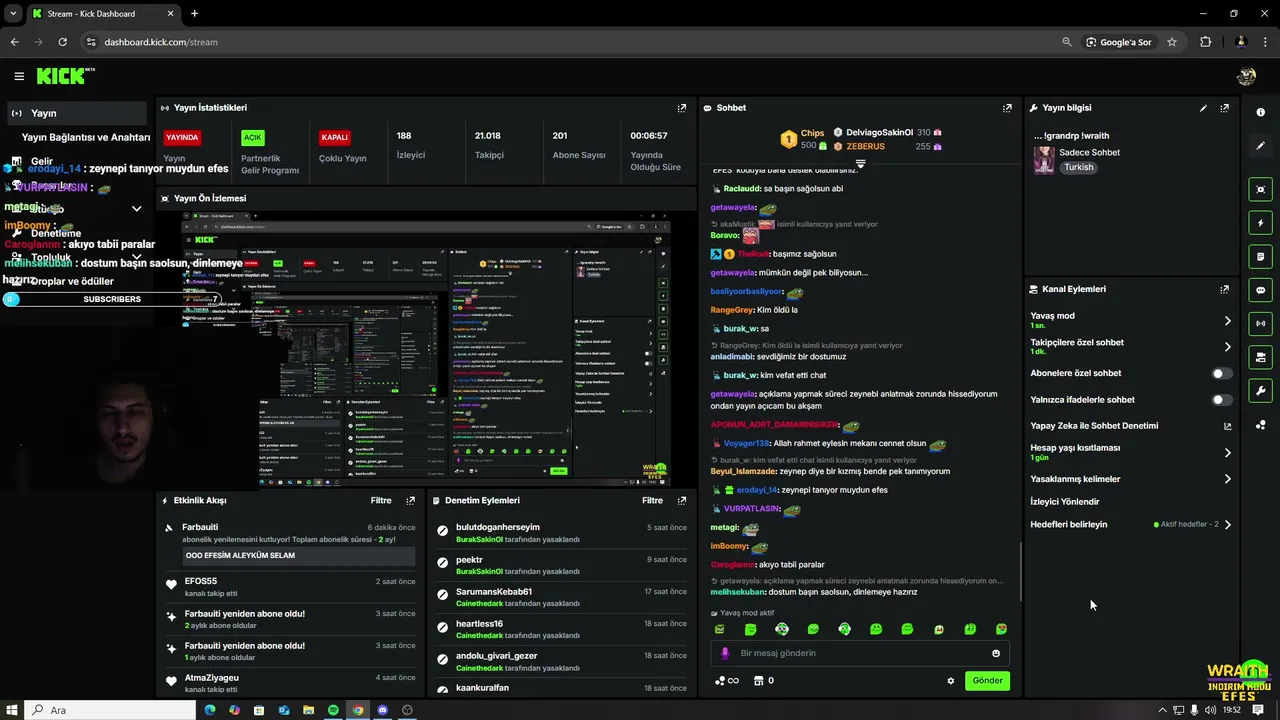Click the shop icon showing 0
Image resolution: width=1280 pixels, height=720 pixels.
click(763, 681)
